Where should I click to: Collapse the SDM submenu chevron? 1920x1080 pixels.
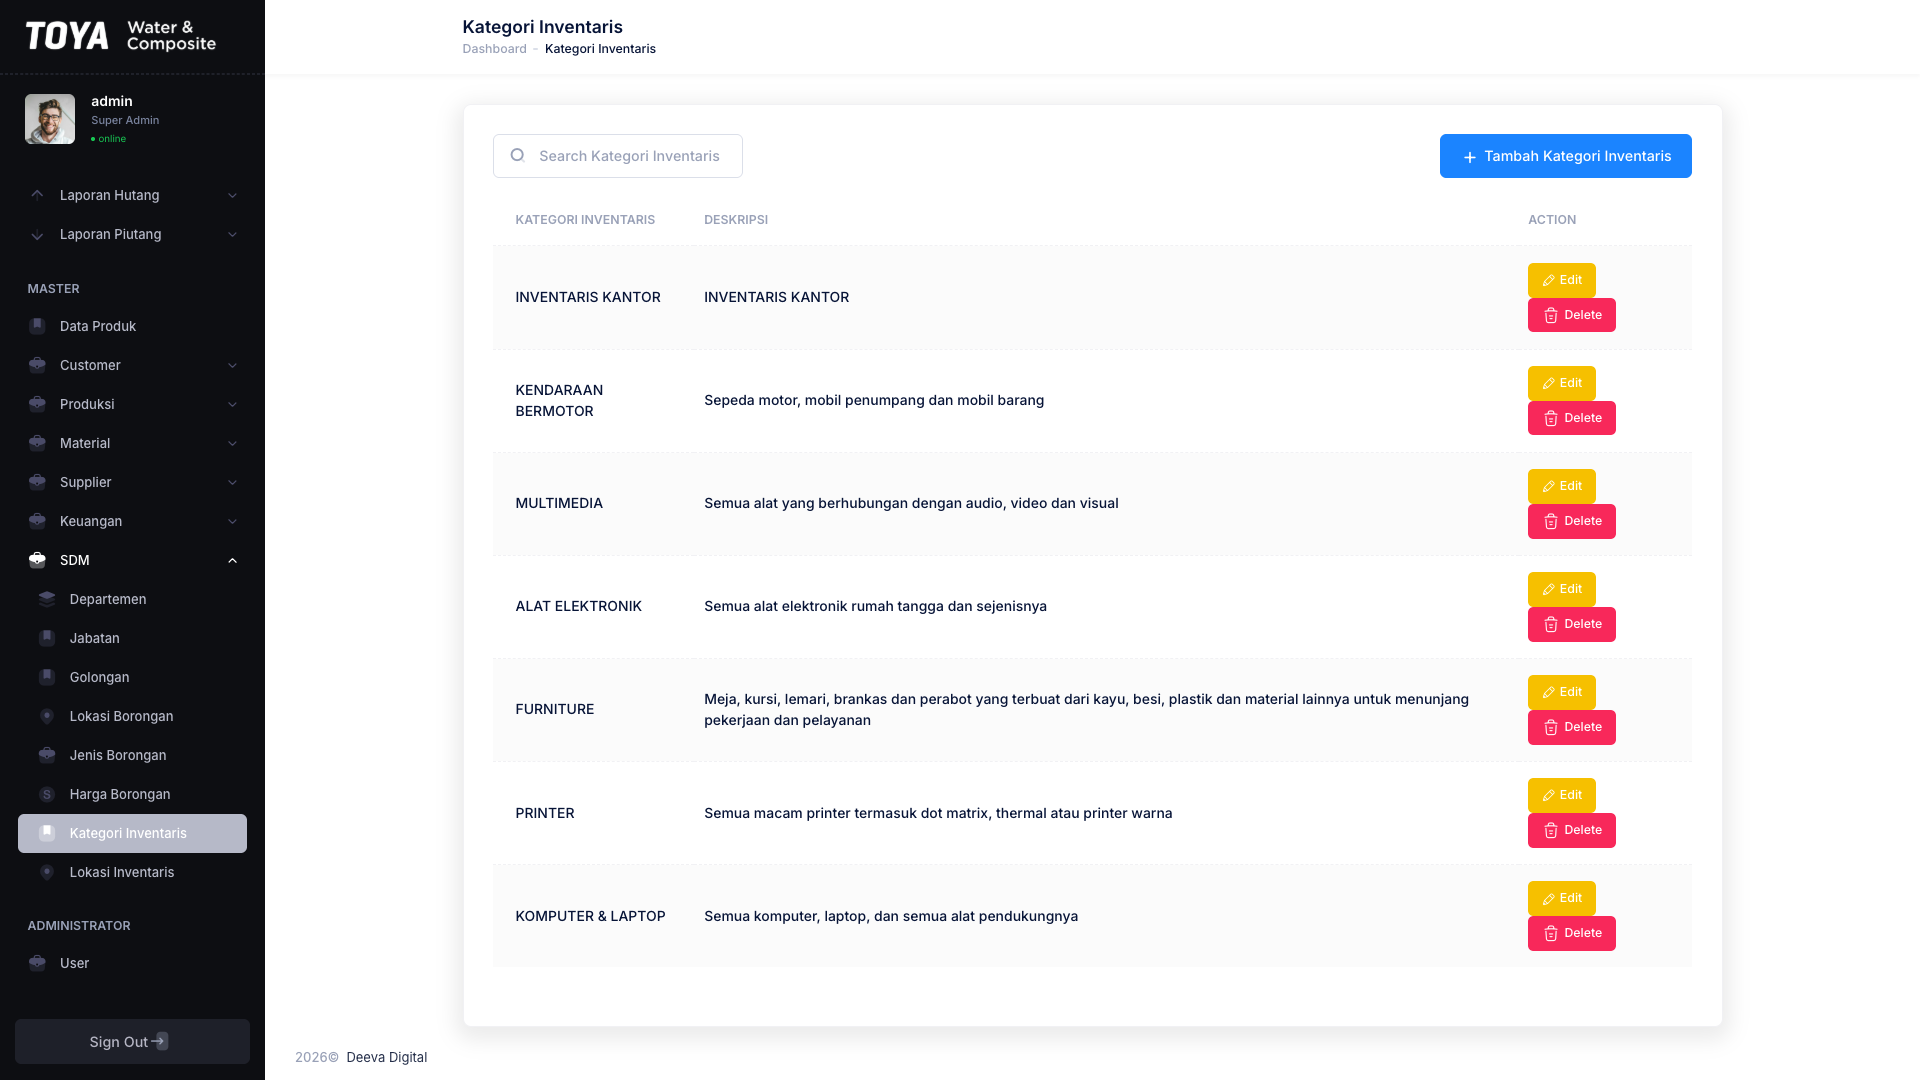[233, 560]
